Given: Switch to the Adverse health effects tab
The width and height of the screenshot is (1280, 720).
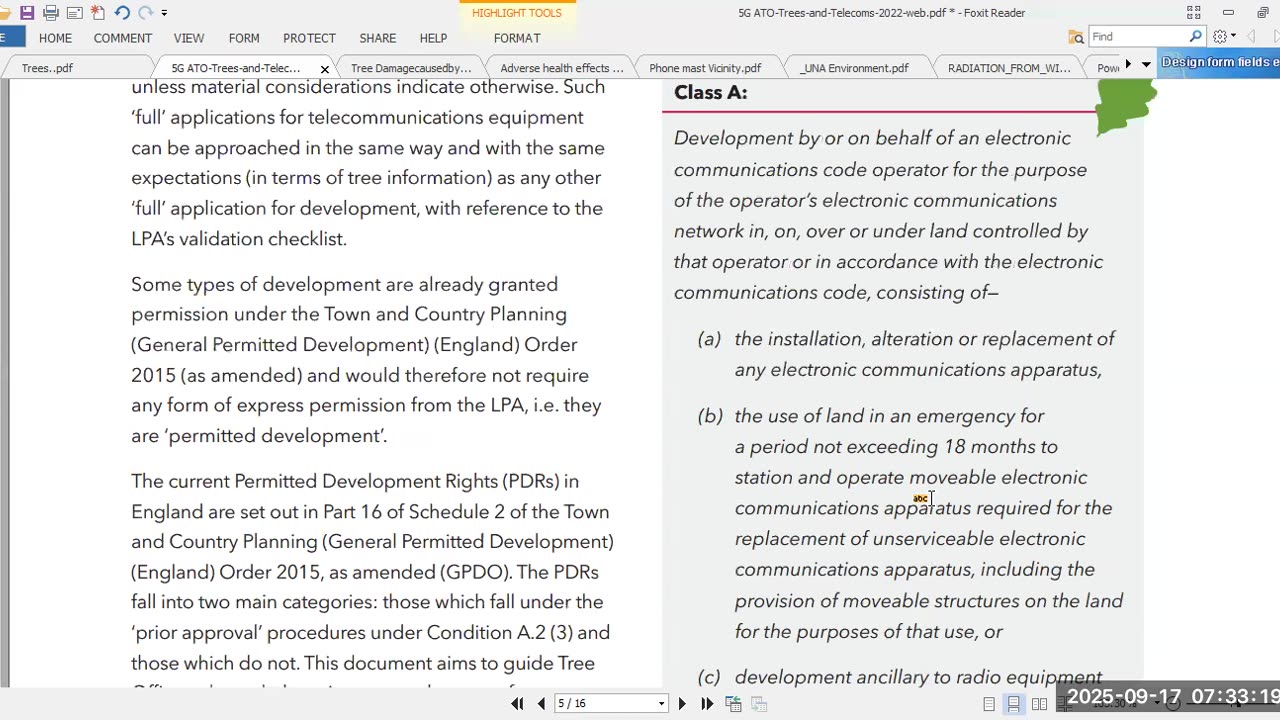Looking at the screenshot, I should 561,68.
